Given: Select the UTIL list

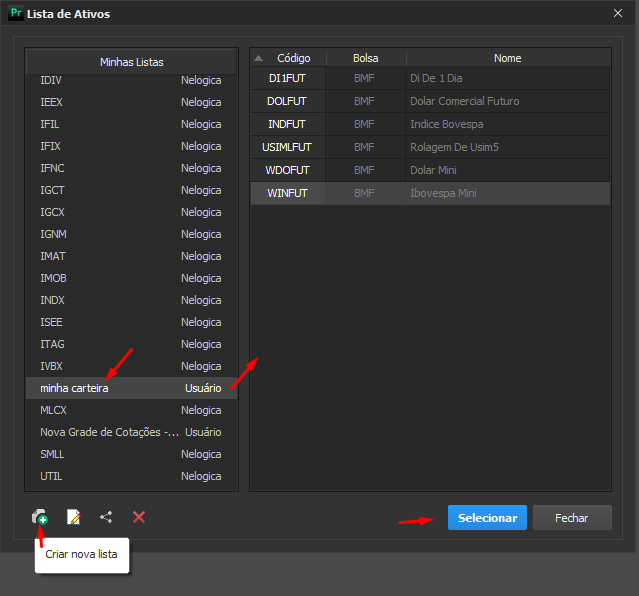Looking at the screenshot, I should pos(131,477).
